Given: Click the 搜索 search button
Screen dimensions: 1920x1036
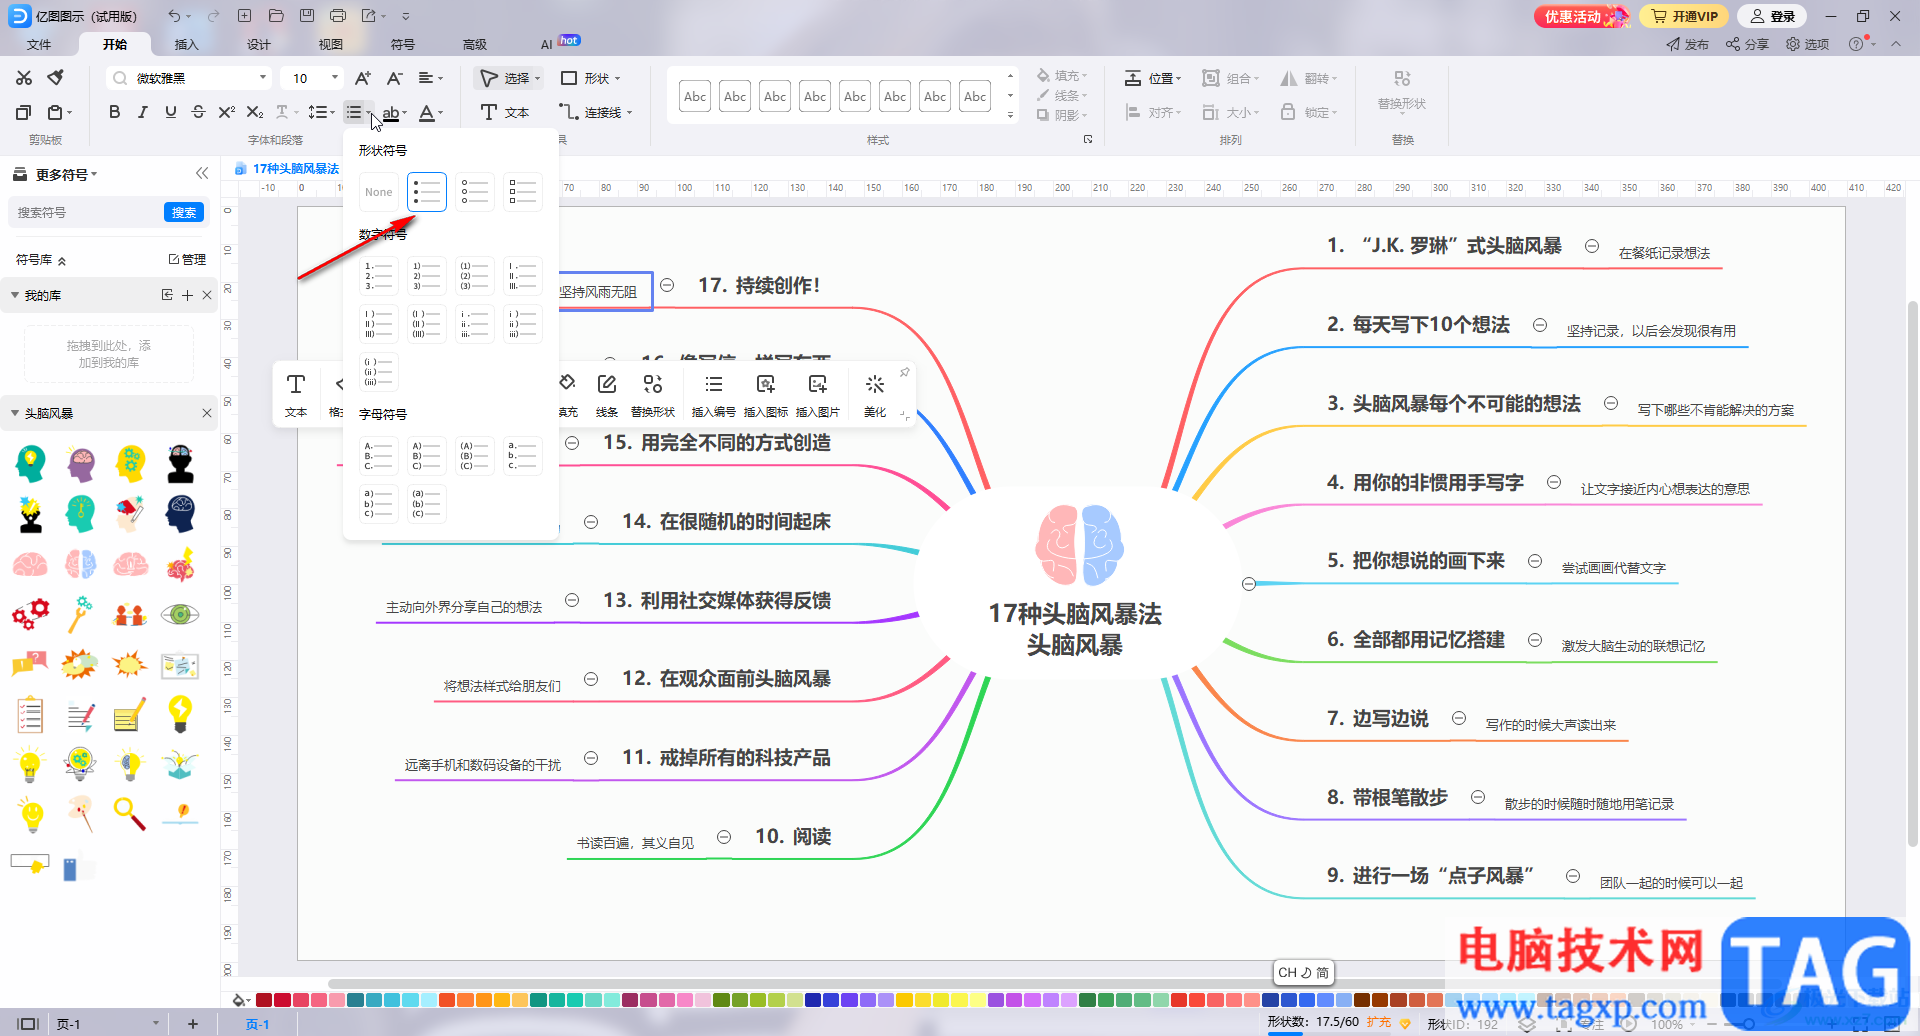Looking at the screenshot, I should coord(184,212).
